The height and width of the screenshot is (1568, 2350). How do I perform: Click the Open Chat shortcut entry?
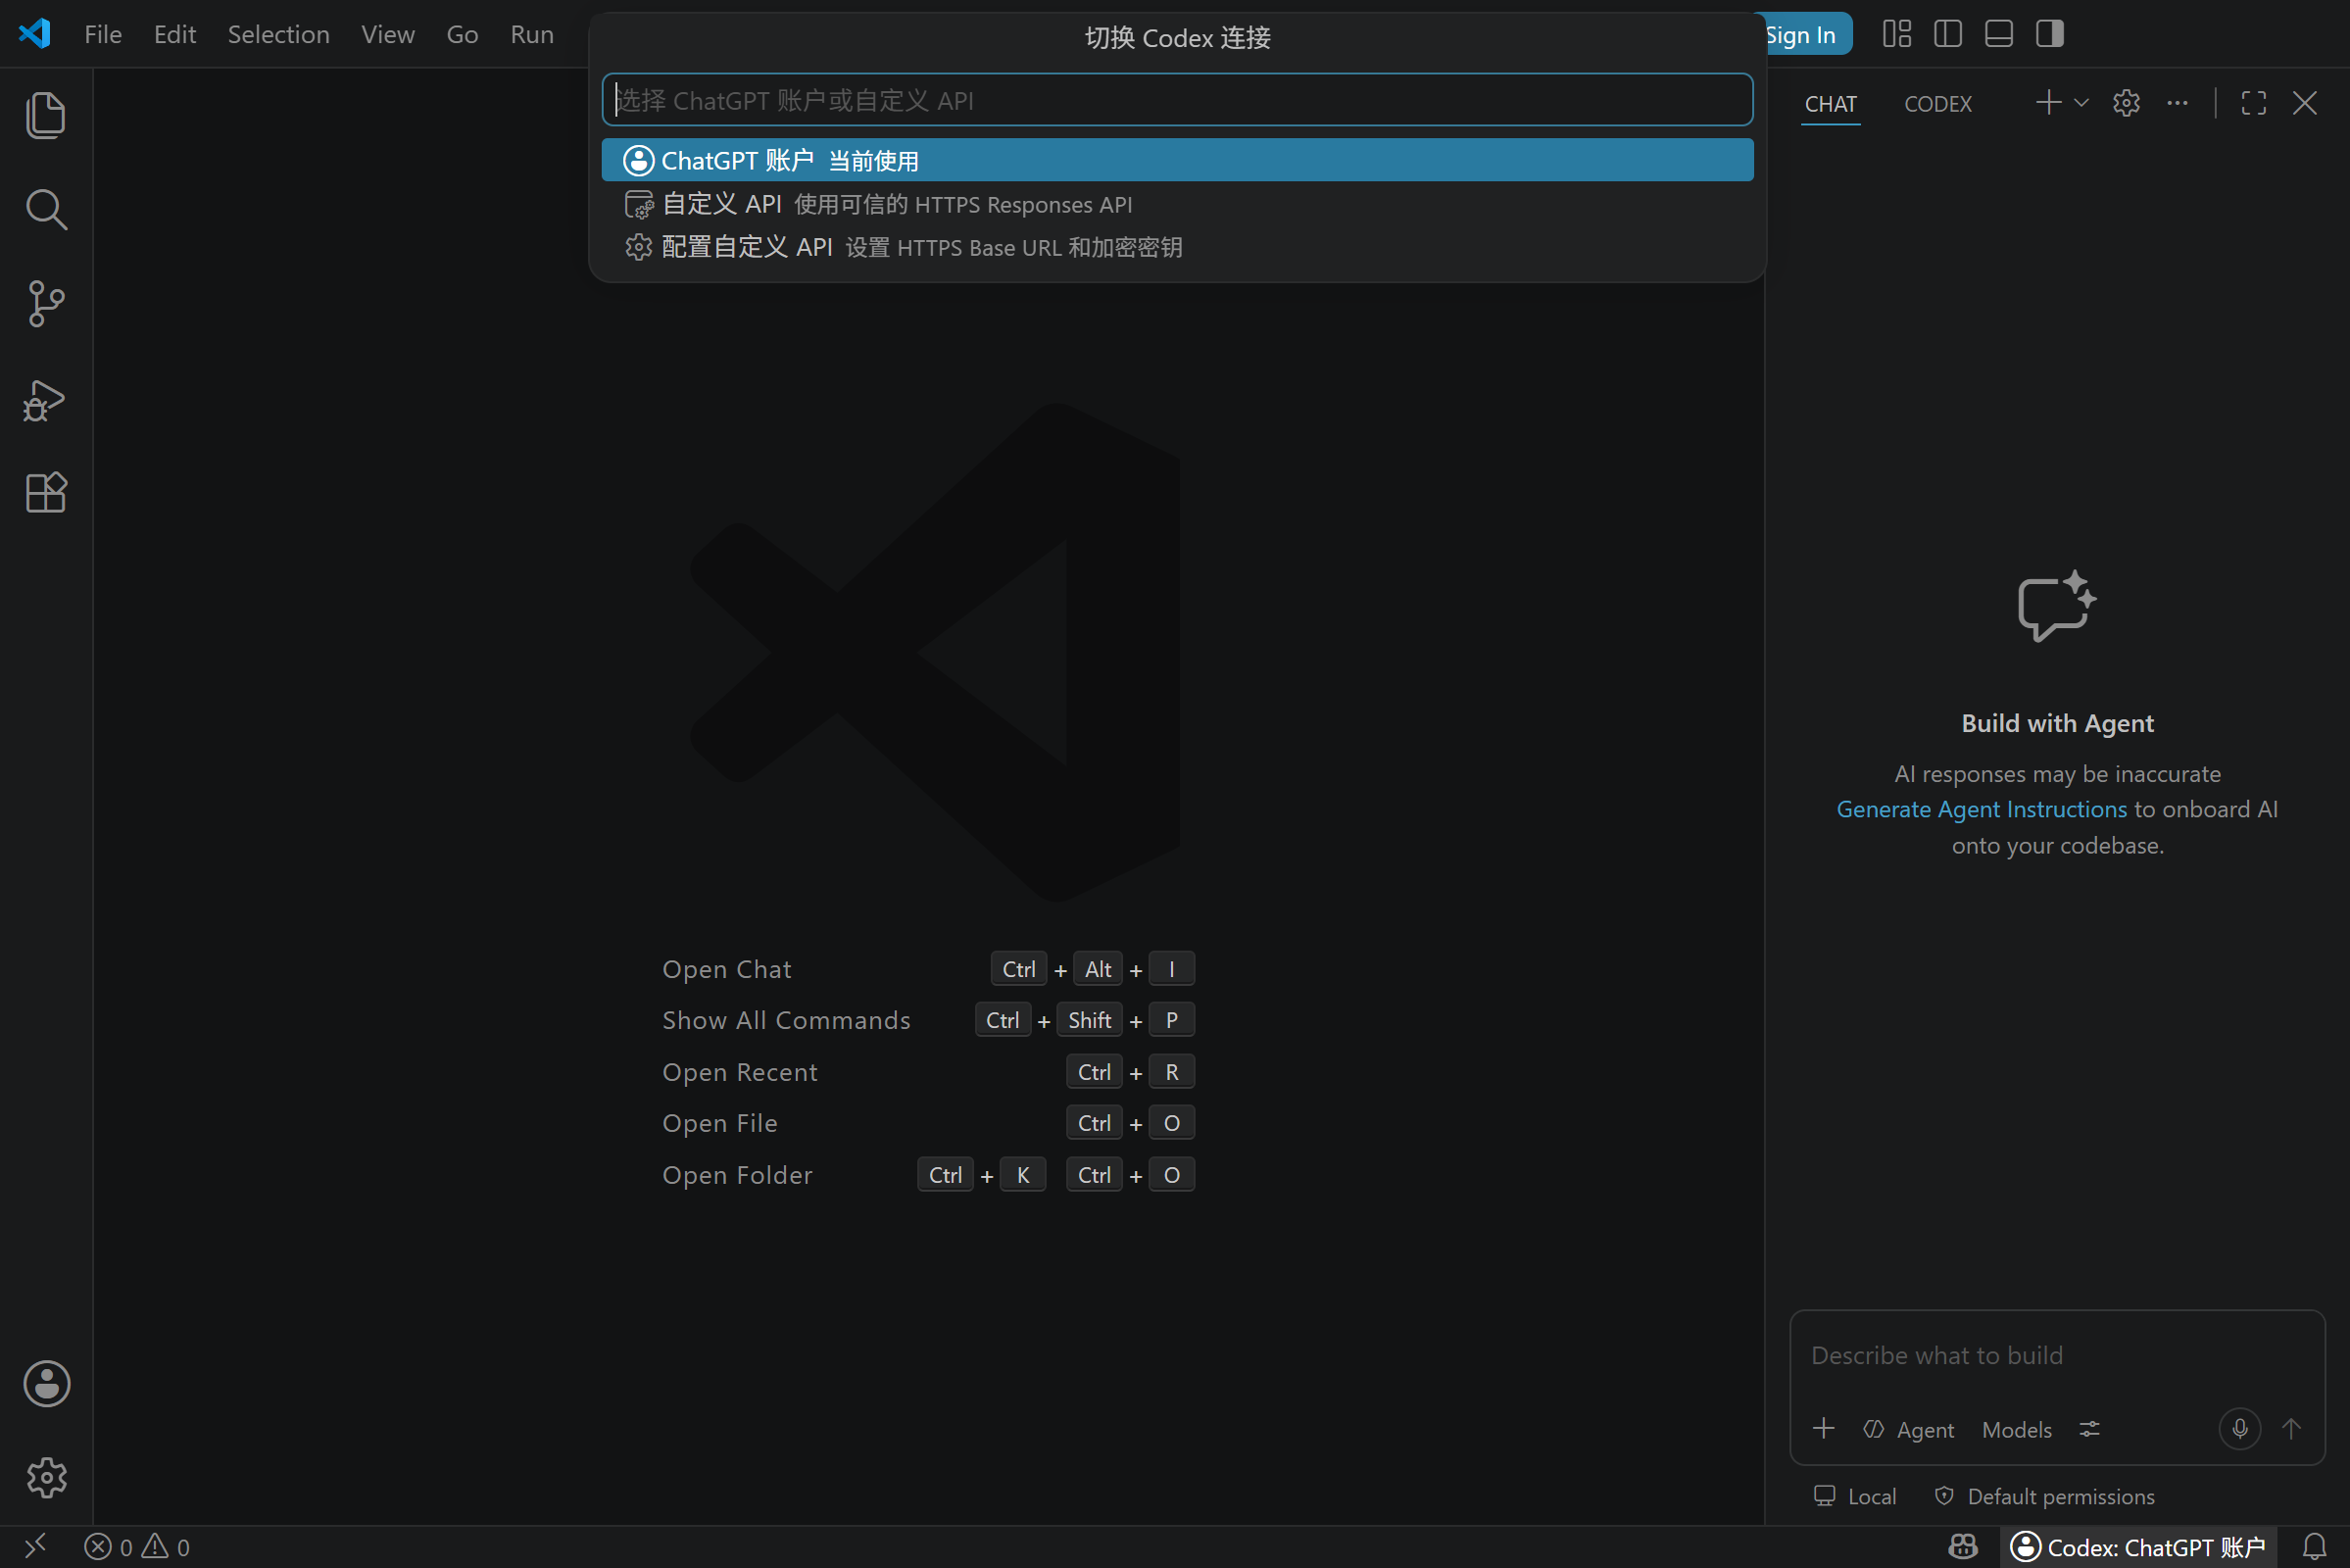click(x=727, y=969)
